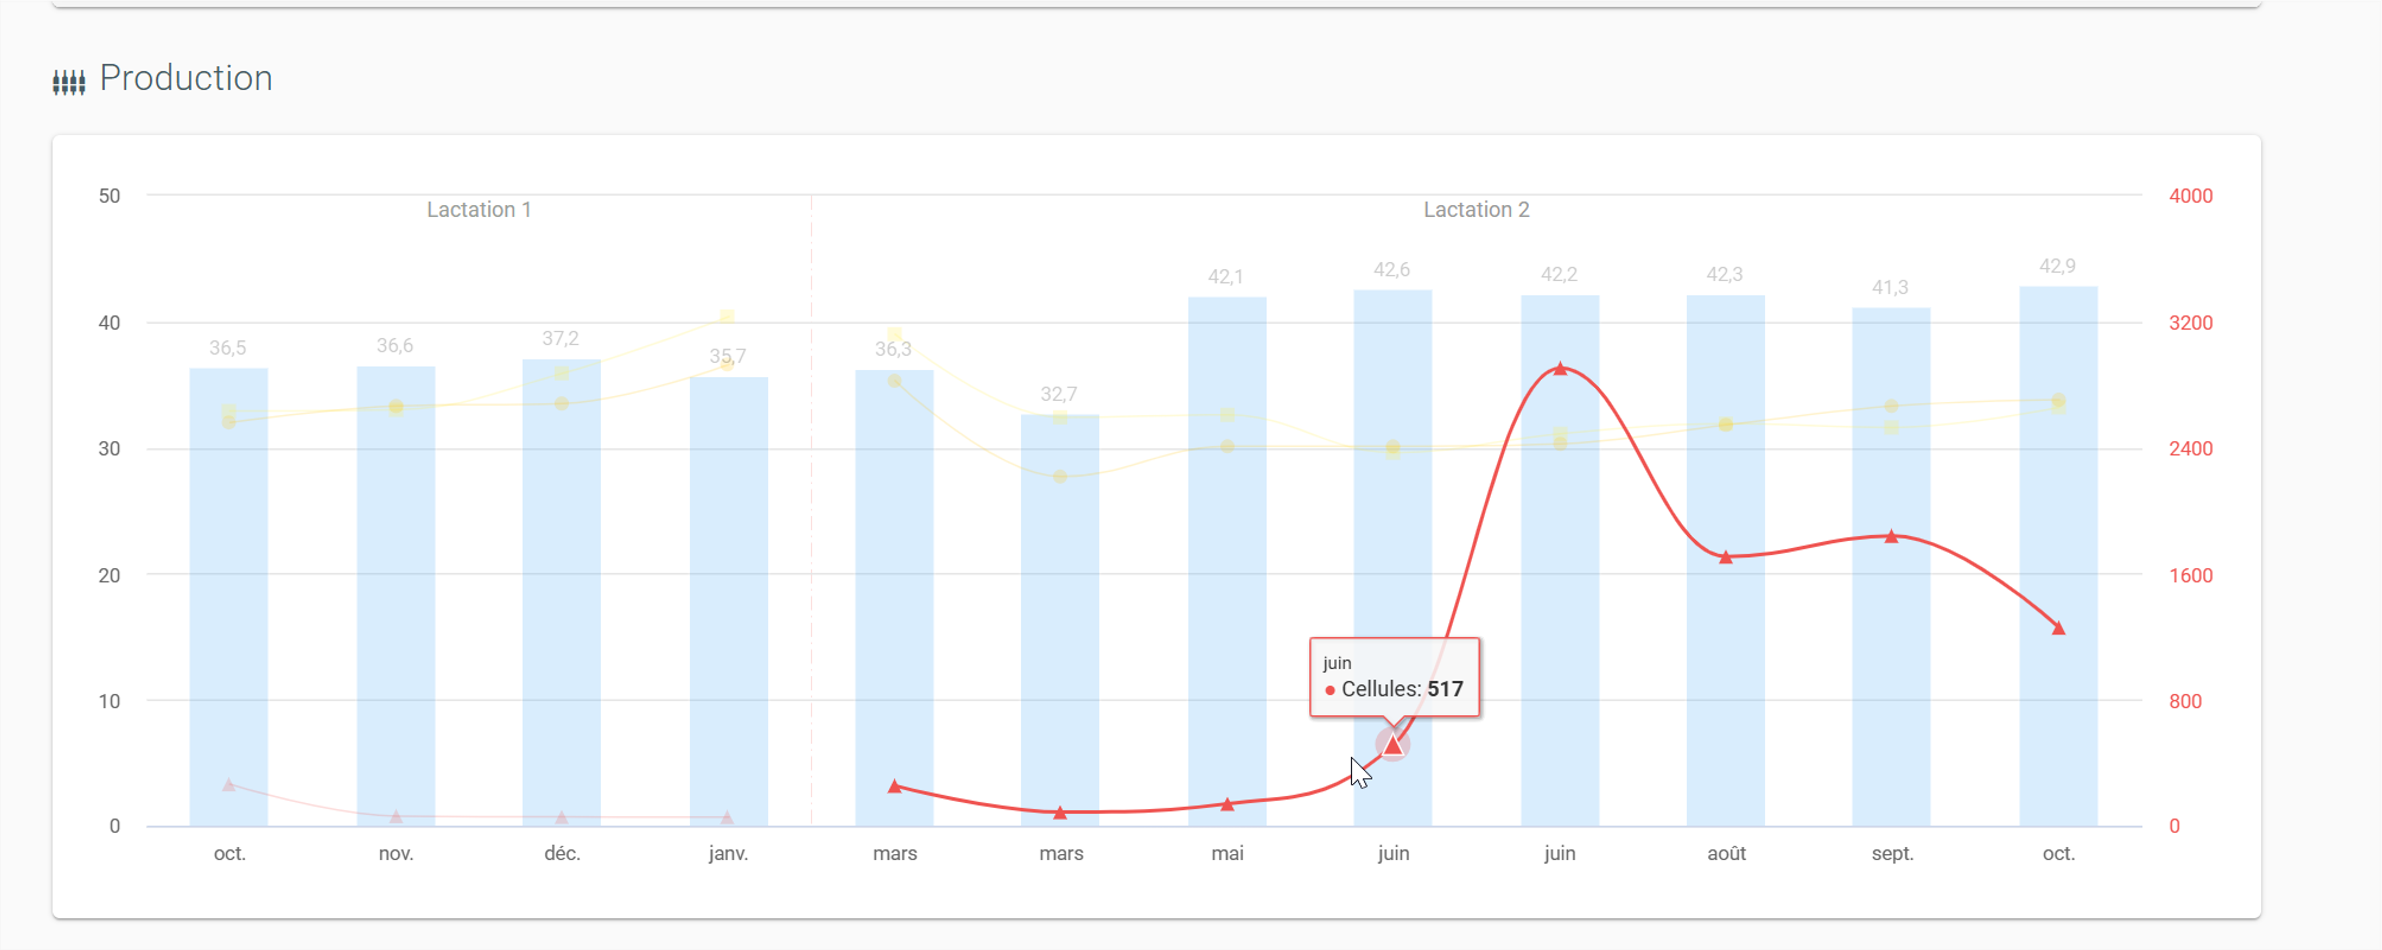Image resolution: width=2382 pixels, height=950 pixels.
Task: Click the 36,3 bar value label
Action: pyautogui.click(x=893, y=349)
